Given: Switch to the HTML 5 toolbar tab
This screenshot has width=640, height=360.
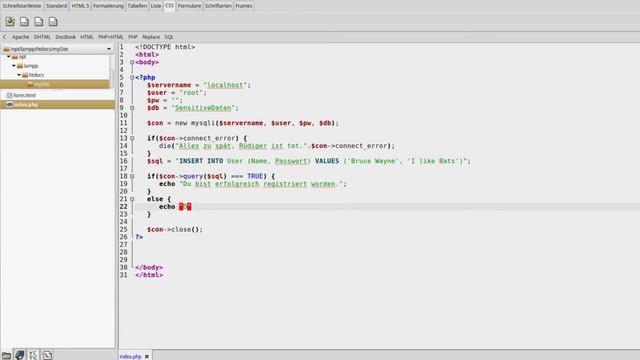Looking at the screenshot, I should 80,6.
